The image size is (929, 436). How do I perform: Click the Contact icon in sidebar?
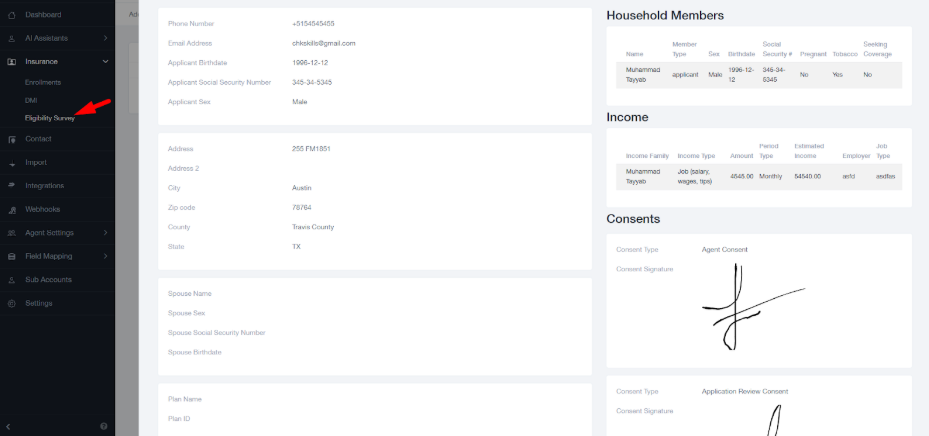(11, 139)
